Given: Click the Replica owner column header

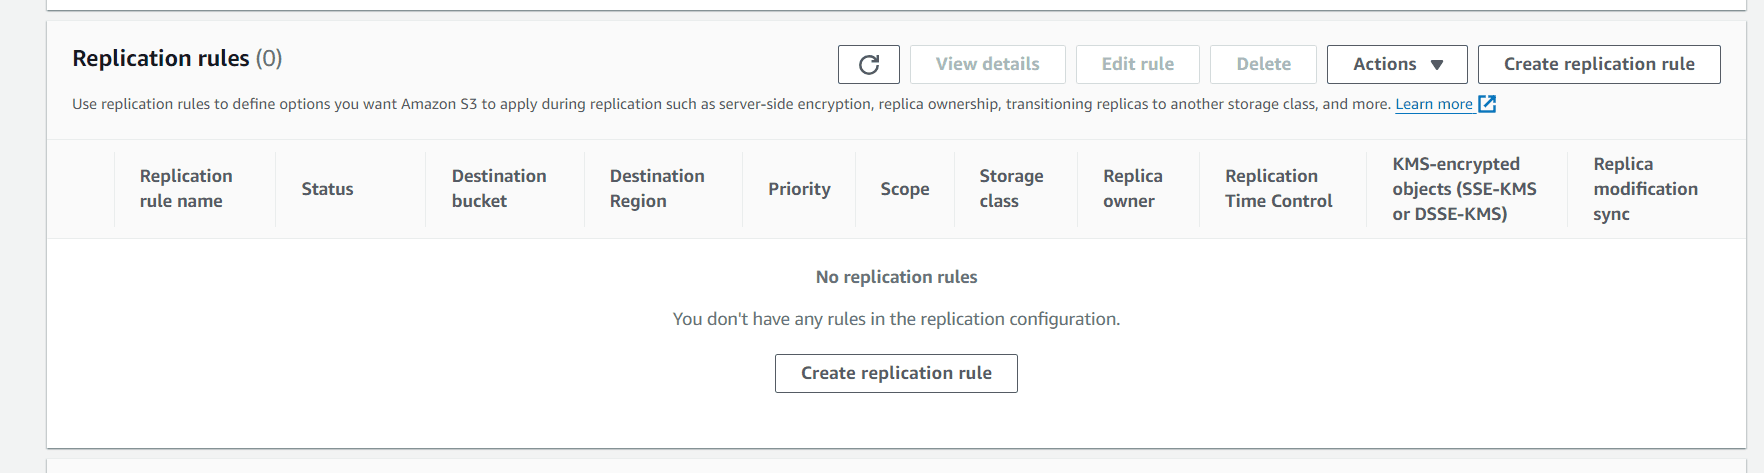Looking at the screenshot, I should pos(1133,188).
